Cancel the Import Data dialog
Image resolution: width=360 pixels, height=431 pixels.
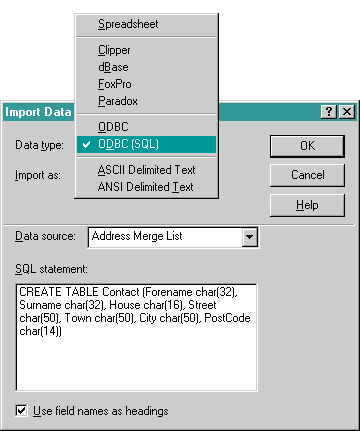[x=307, y=175]
